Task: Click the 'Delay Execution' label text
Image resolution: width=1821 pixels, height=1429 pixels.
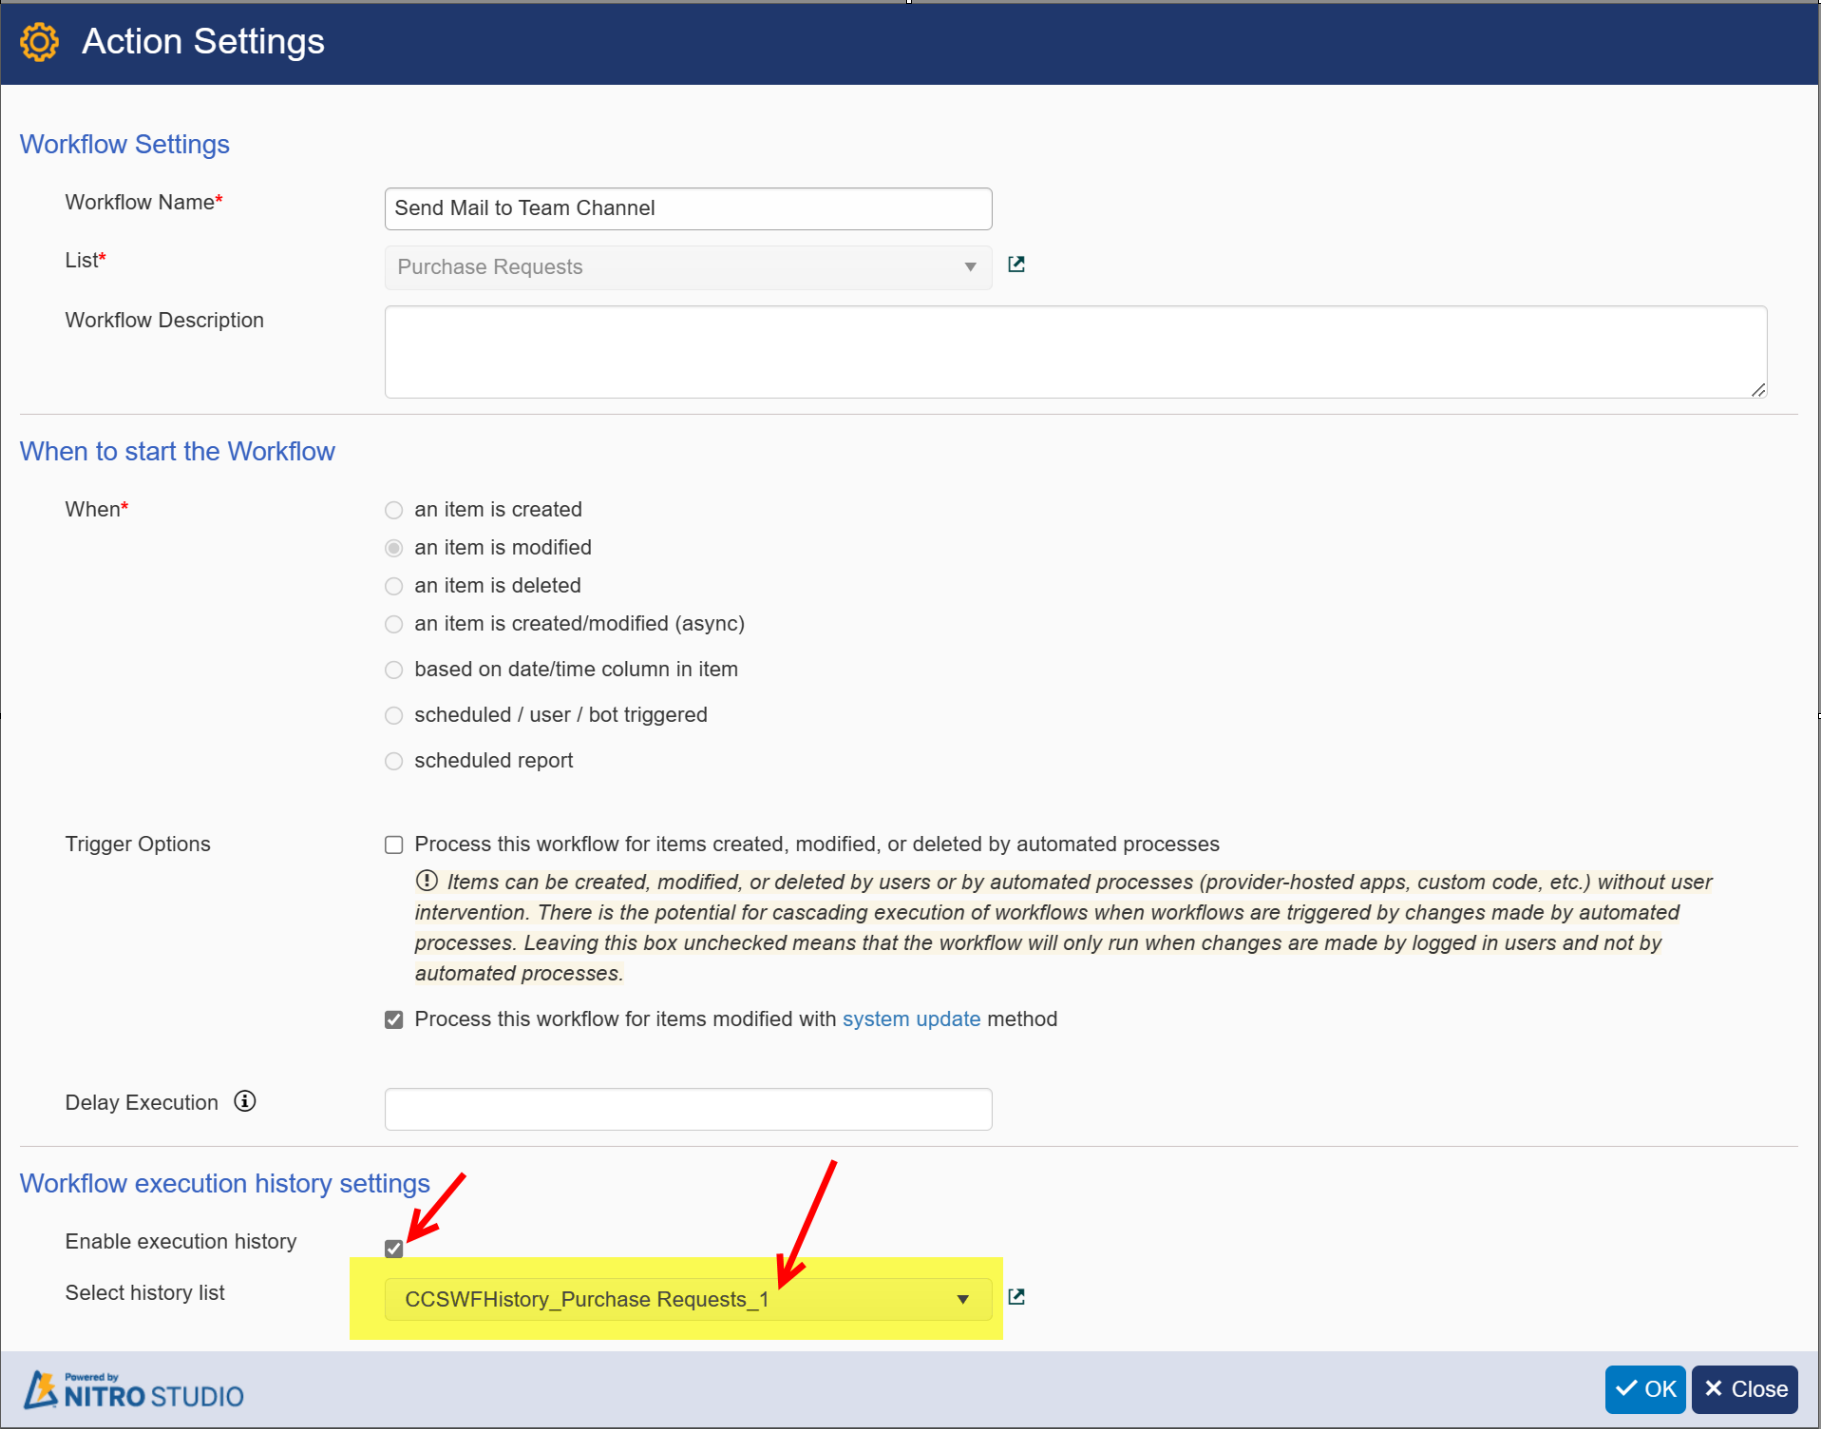Action: tap(142, 1103)
